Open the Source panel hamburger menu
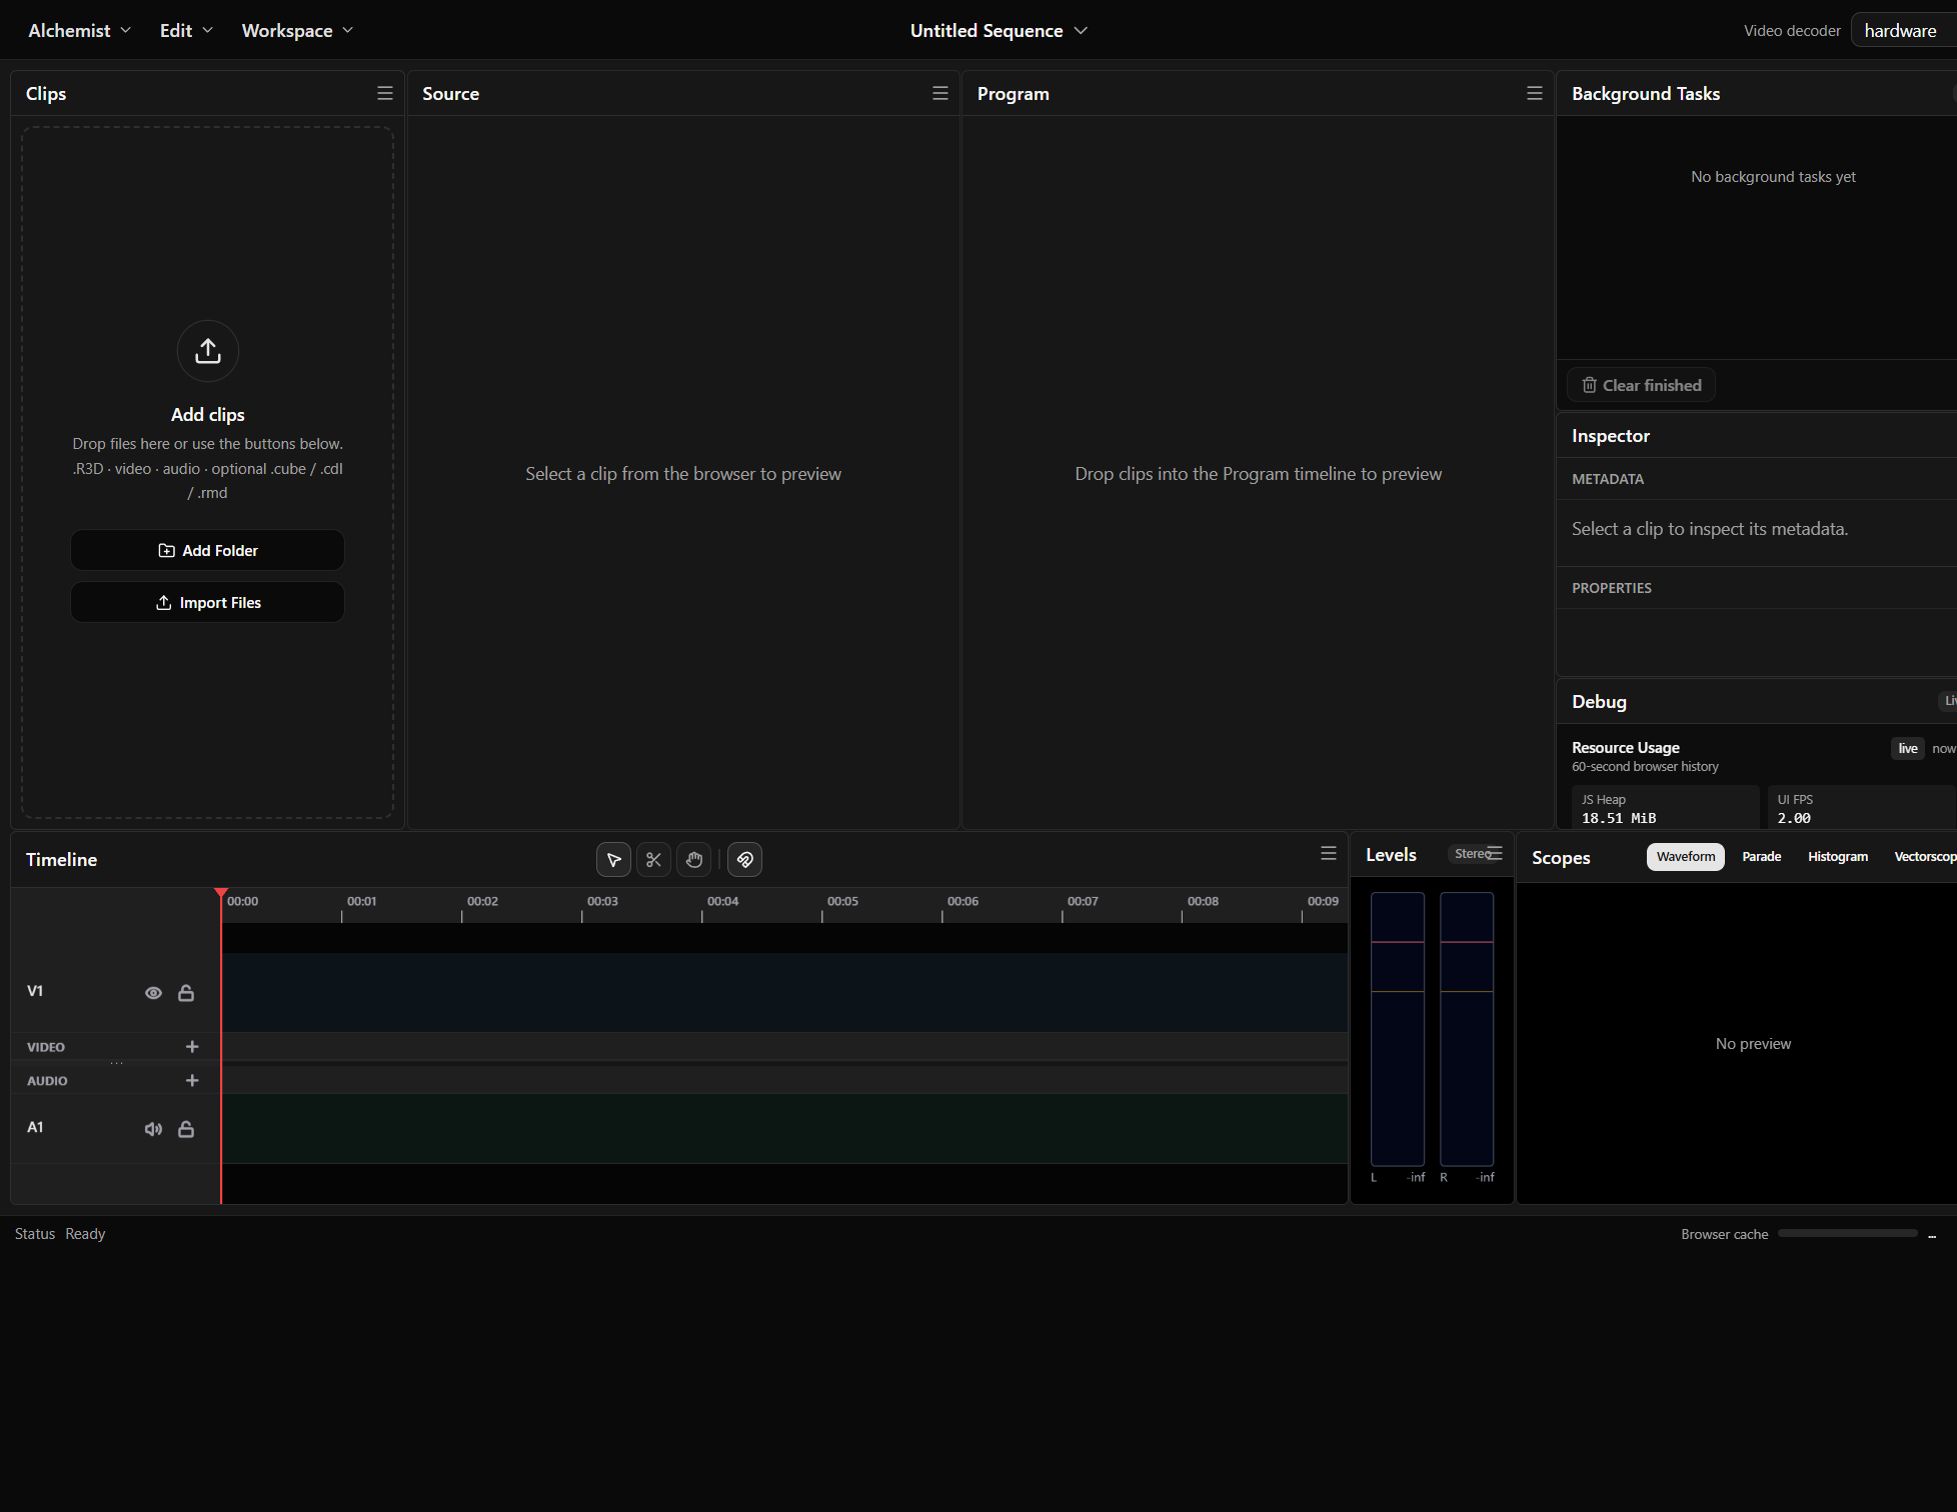 click(x=940, y=93)
